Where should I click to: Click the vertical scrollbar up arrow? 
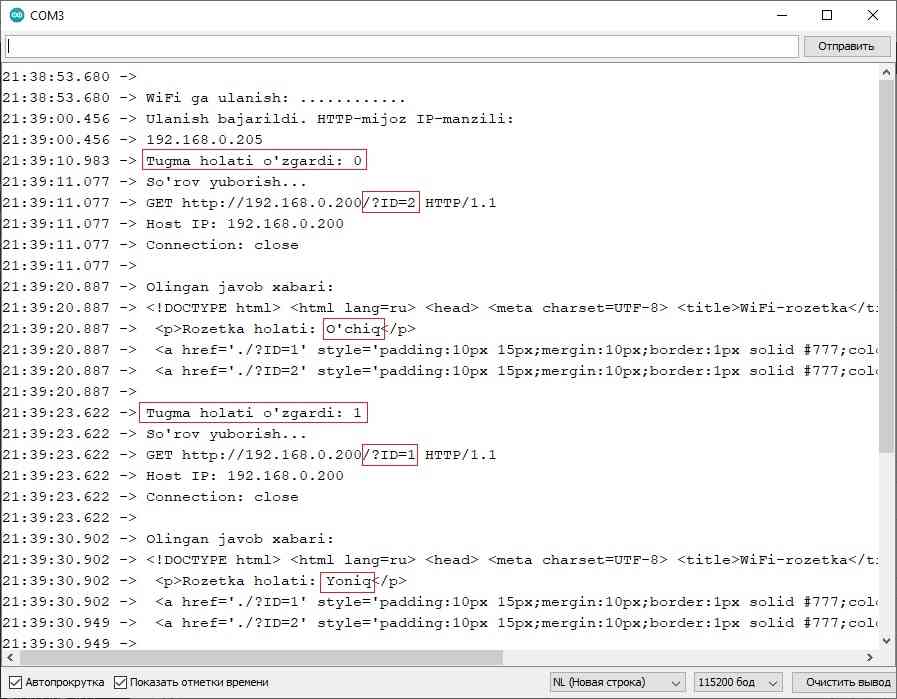point(886,72)
